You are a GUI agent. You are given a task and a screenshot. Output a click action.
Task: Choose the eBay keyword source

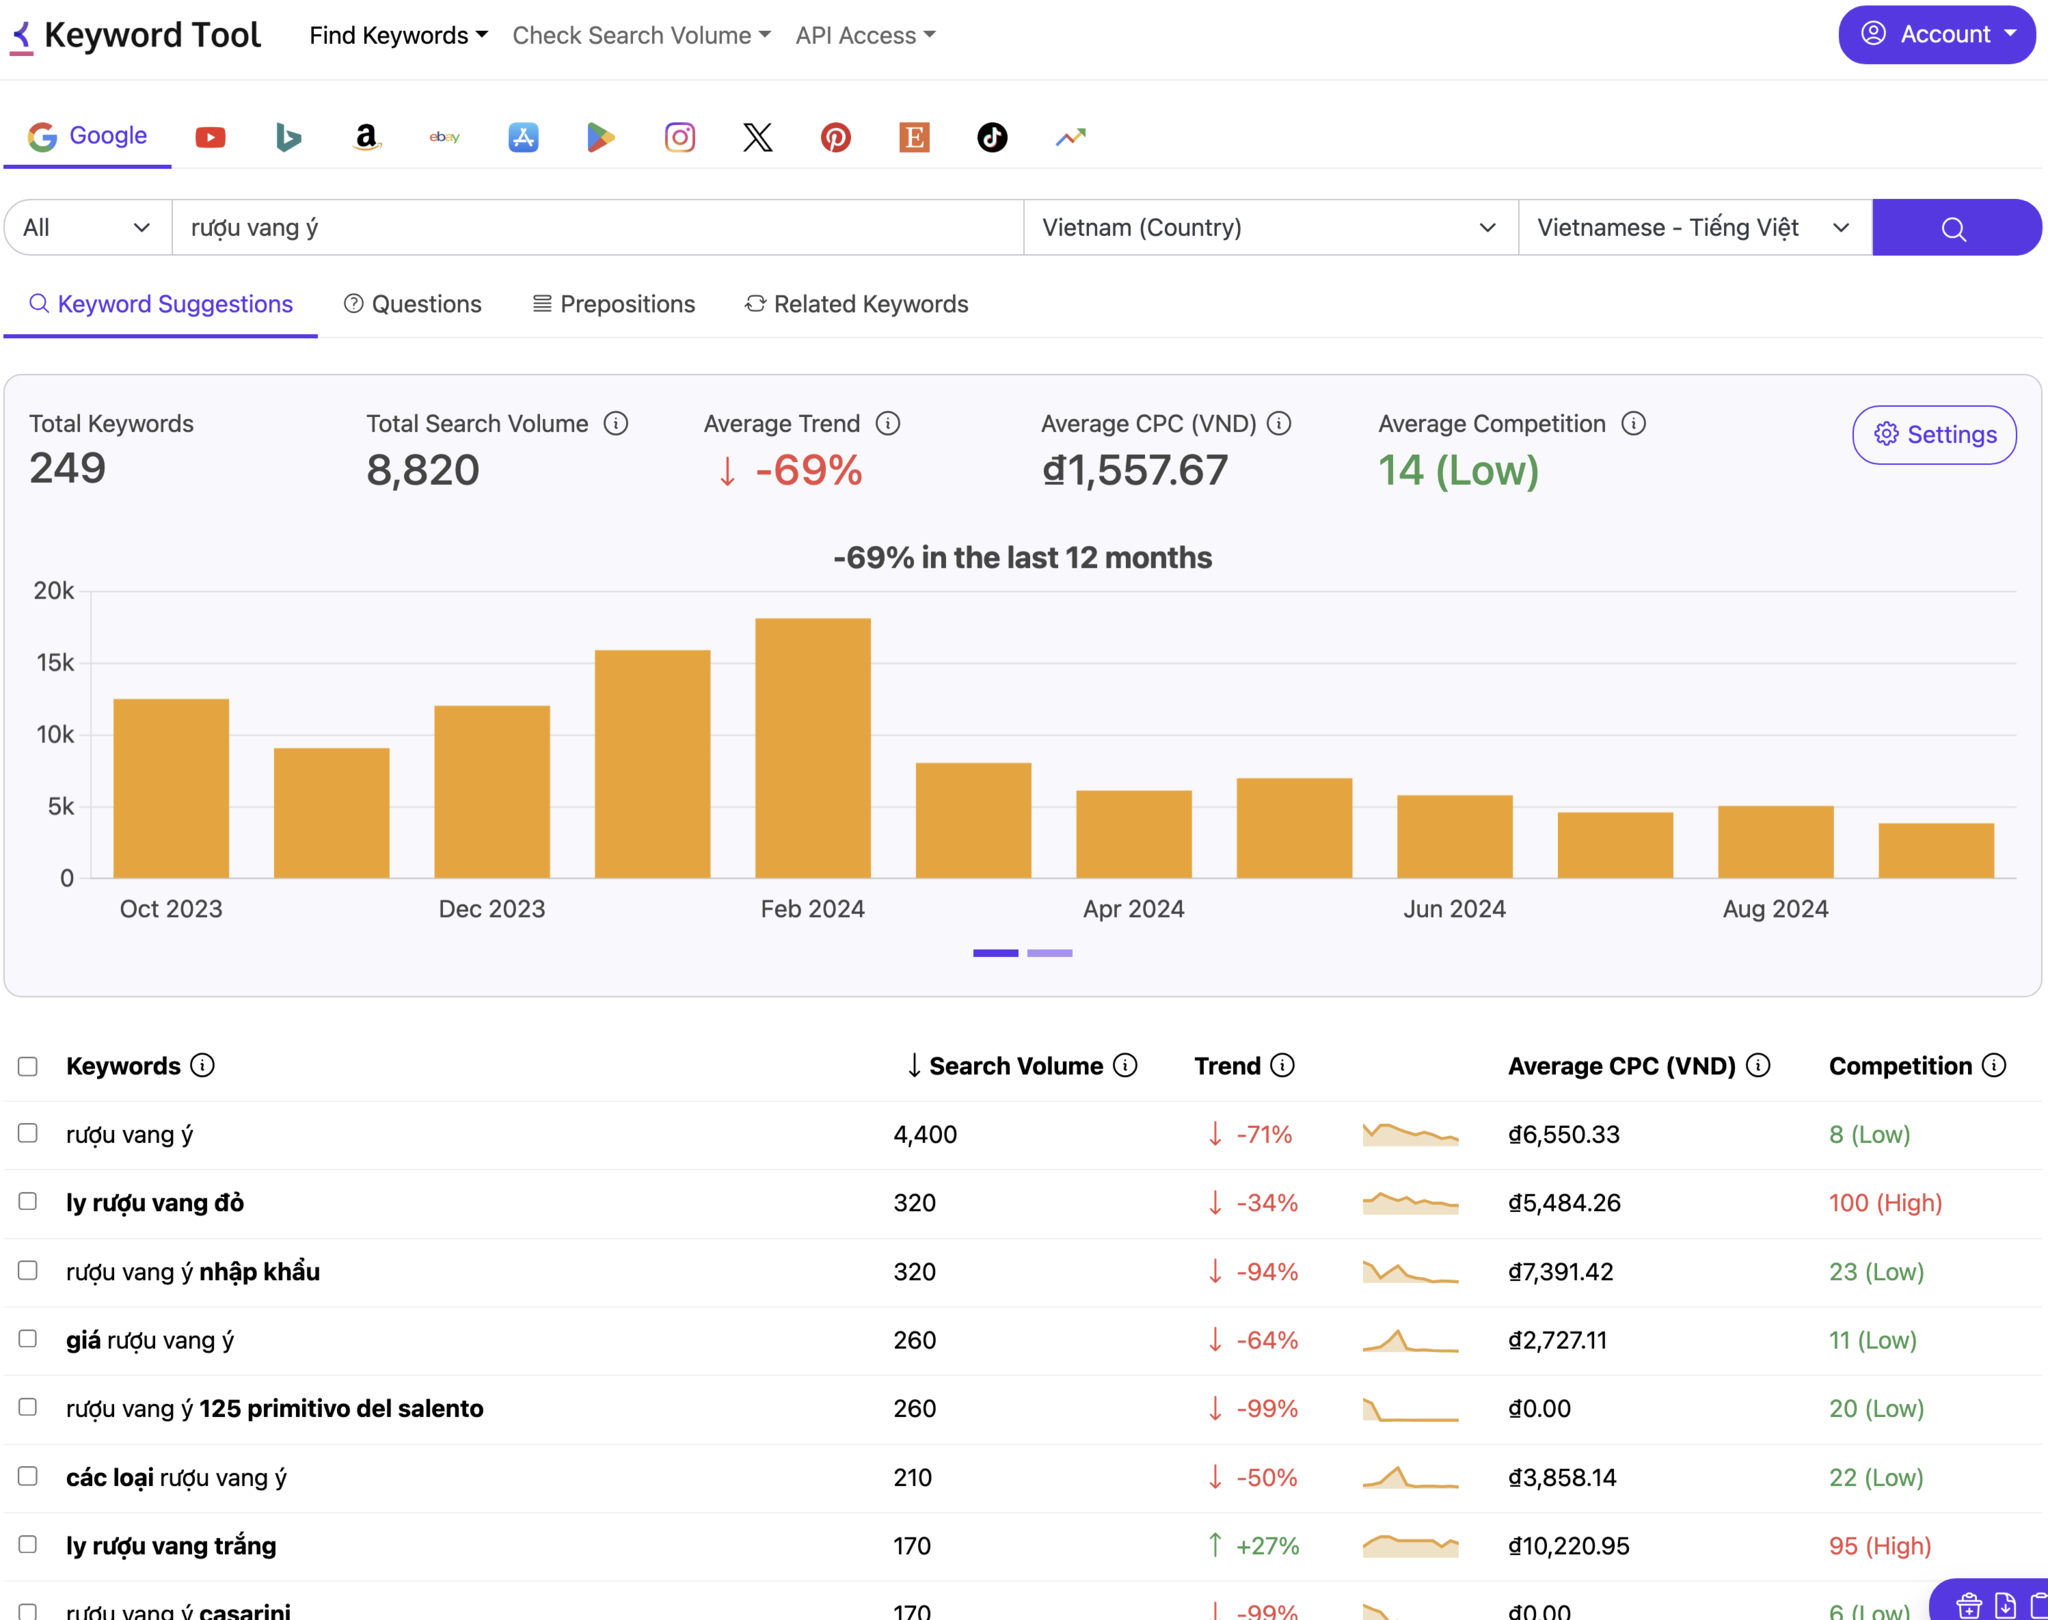click(444, 137)
